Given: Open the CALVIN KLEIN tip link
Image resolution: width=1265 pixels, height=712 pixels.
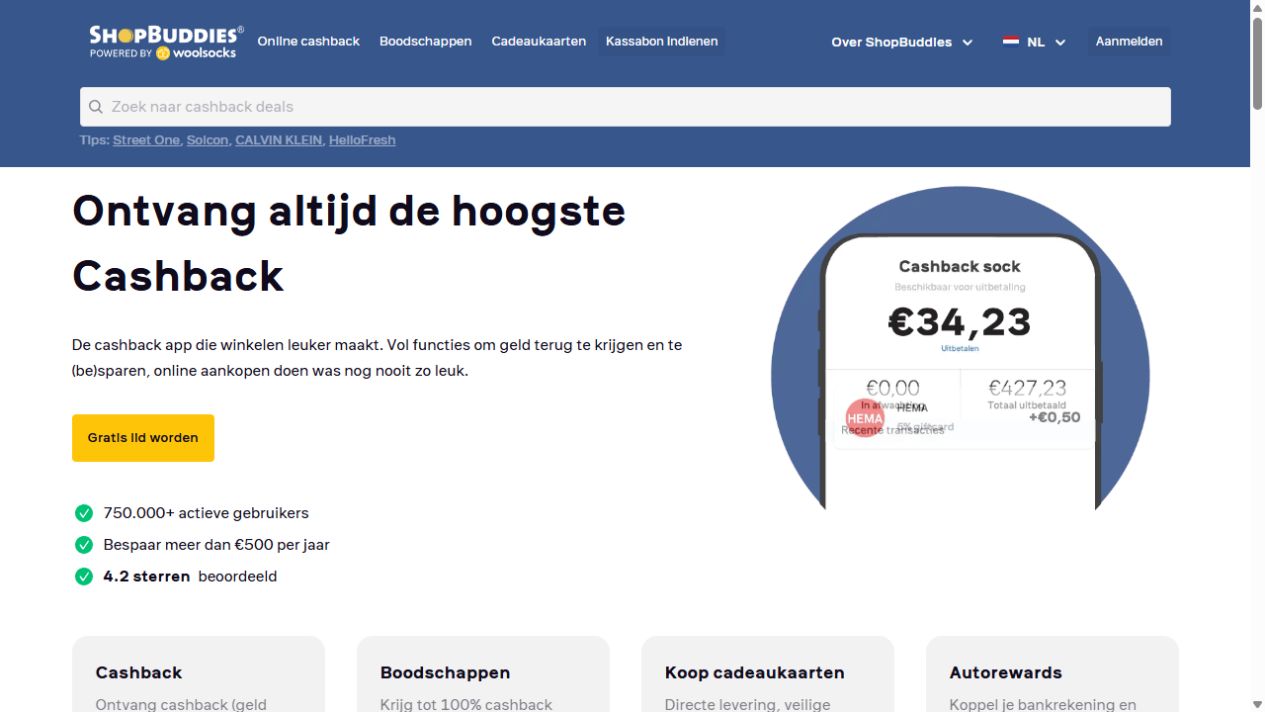Looking at the screenshot, I should pos(279,140).
